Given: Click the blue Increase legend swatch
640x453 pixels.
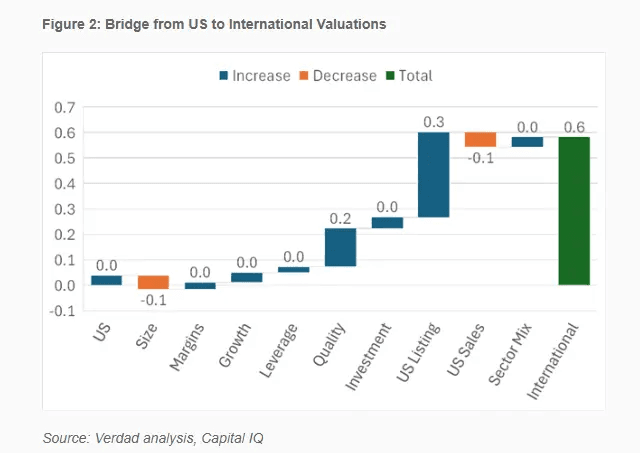Looking at the screenshot, I should [x=223, y=76].
